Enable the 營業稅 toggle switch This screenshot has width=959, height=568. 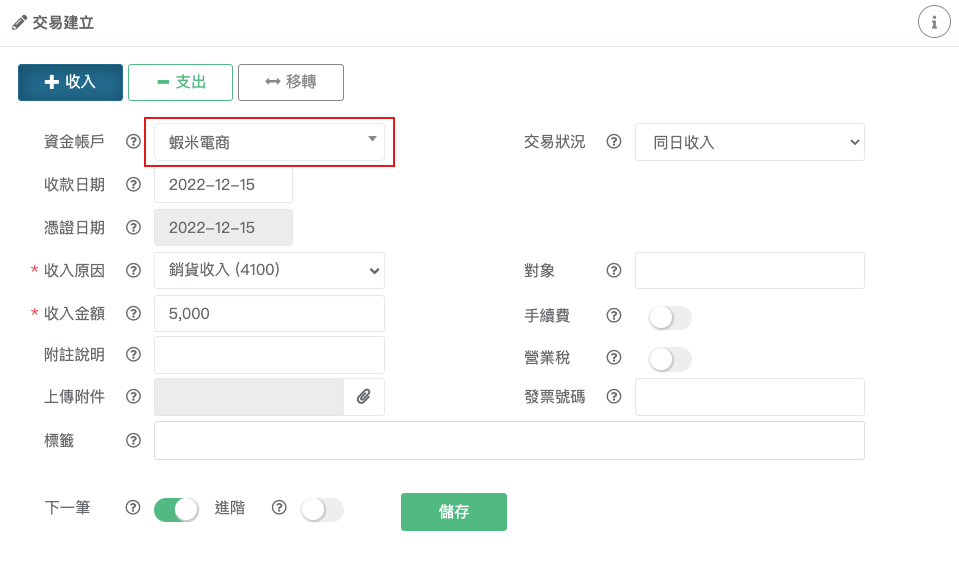pyautogui.click(x=670, y=360)
